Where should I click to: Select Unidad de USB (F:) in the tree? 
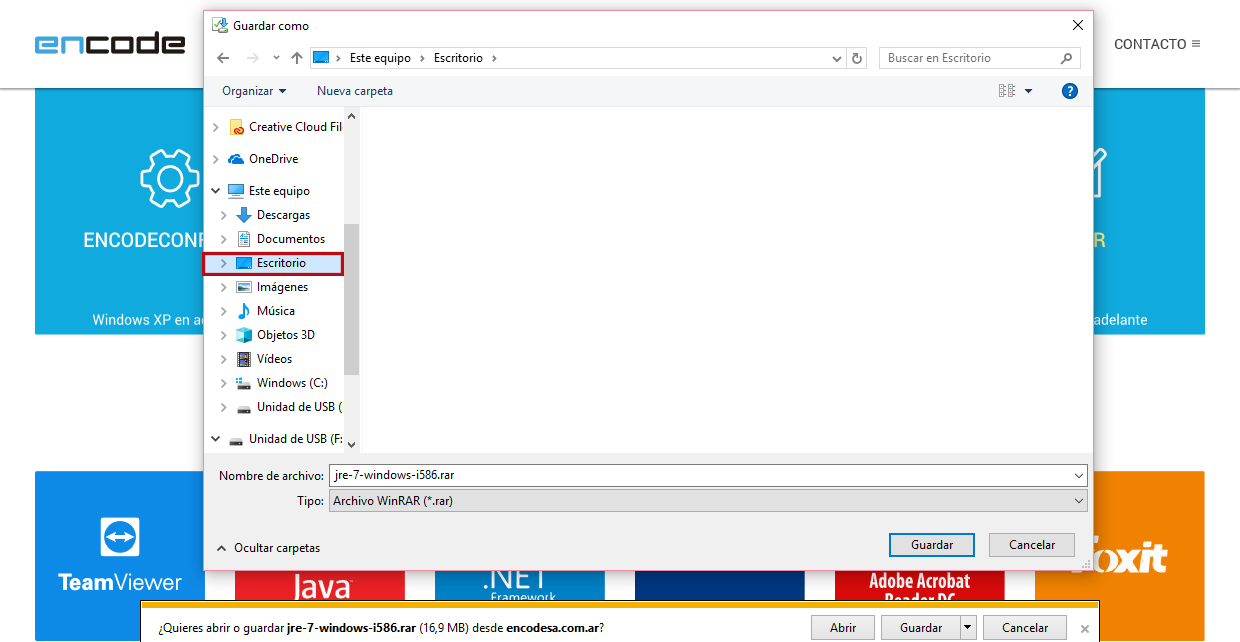pos(295,439)
